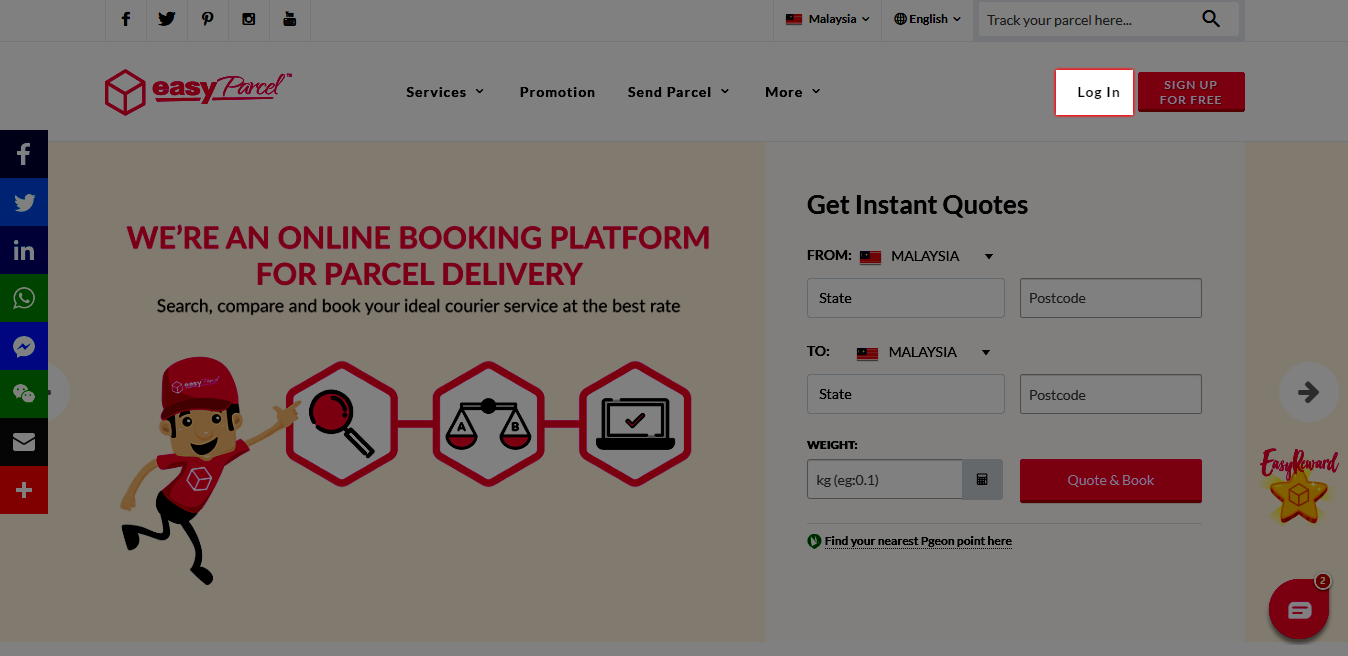Viewport: 1348px width, 656px height.
Task: Select TO State field
Action: (x=906, y=394)
